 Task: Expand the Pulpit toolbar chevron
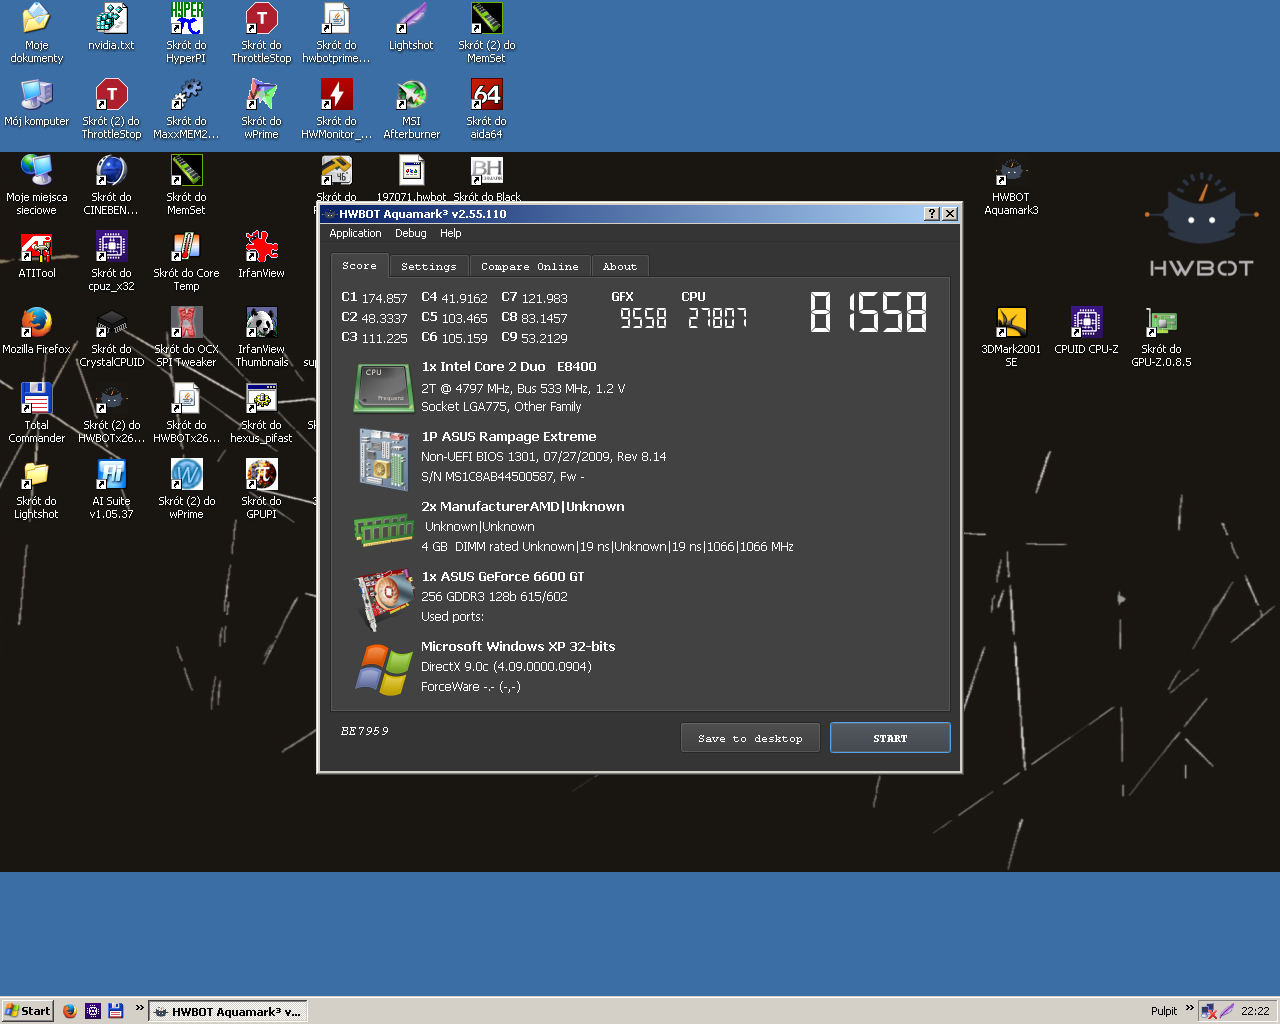point(1189,1007)
